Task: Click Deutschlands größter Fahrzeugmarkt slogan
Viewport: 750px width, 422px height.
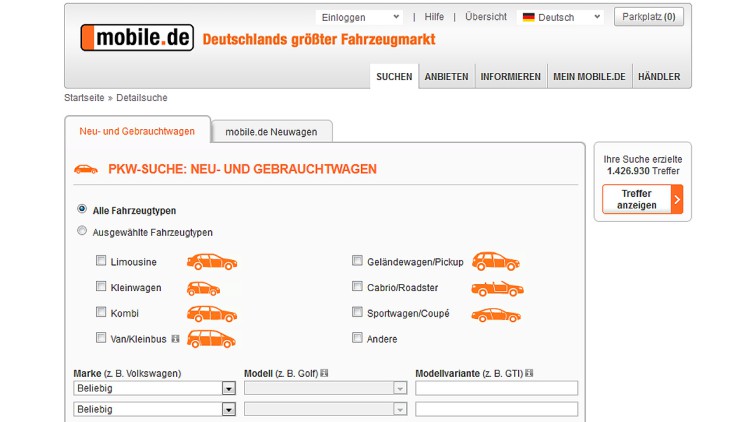Action: 319,39
